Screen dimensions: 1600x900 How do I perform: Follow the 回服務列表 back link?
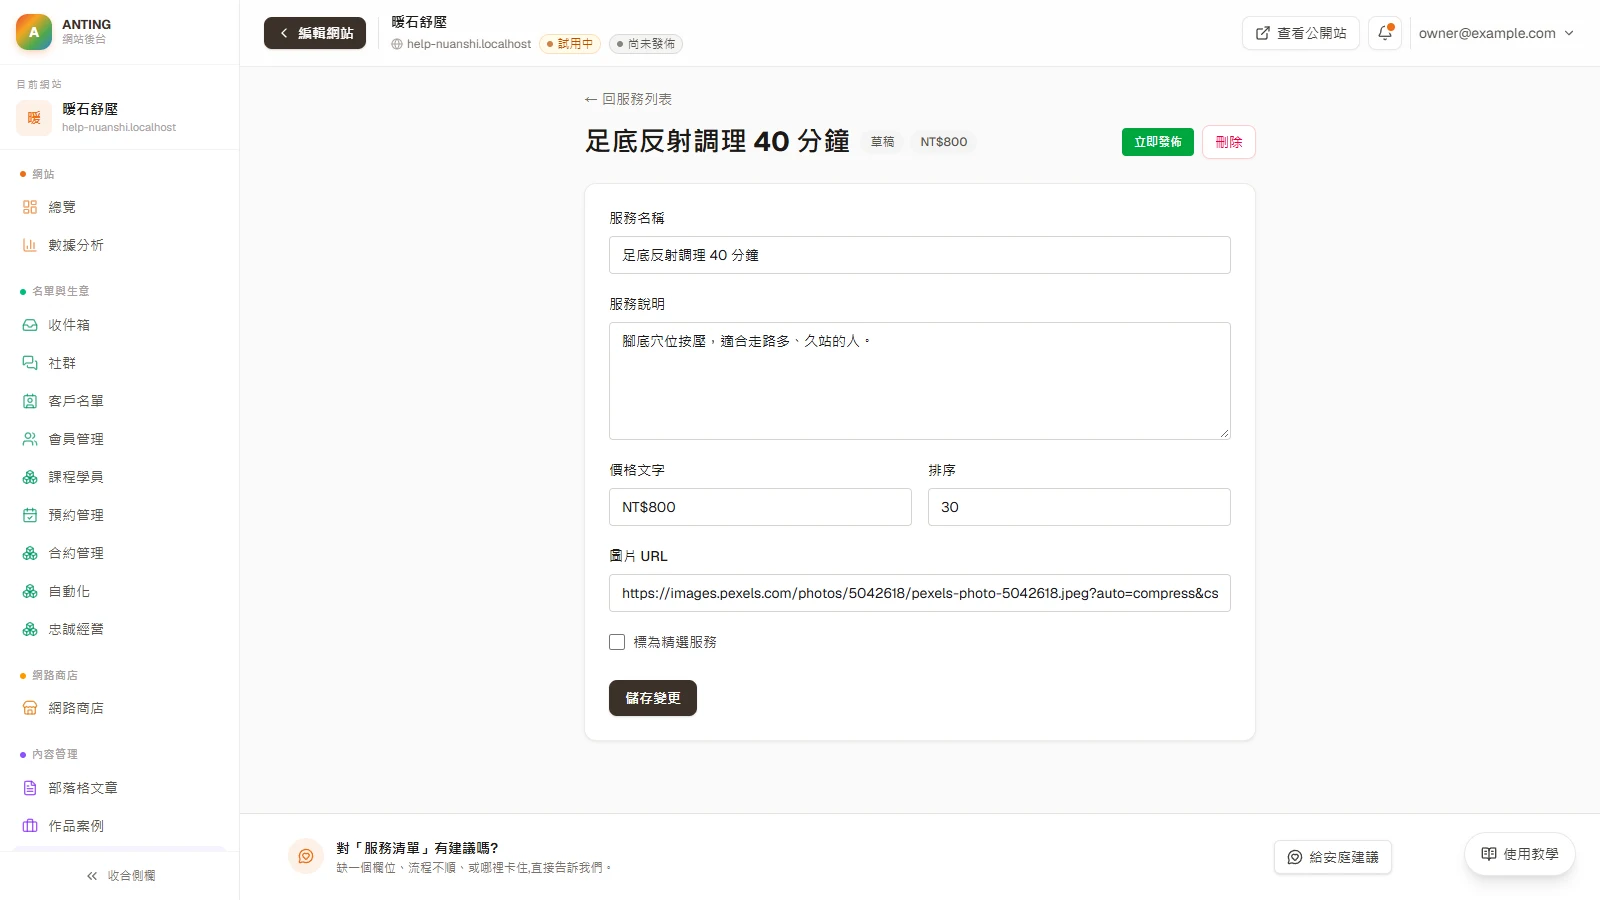(628, 99)
